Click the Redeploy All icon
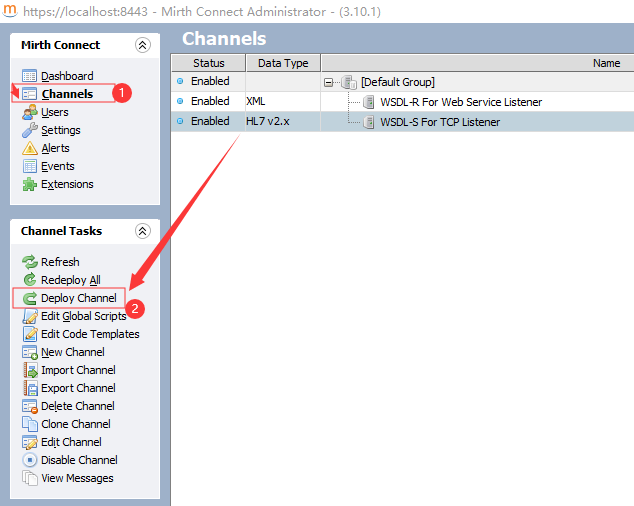 click(30, 279)
